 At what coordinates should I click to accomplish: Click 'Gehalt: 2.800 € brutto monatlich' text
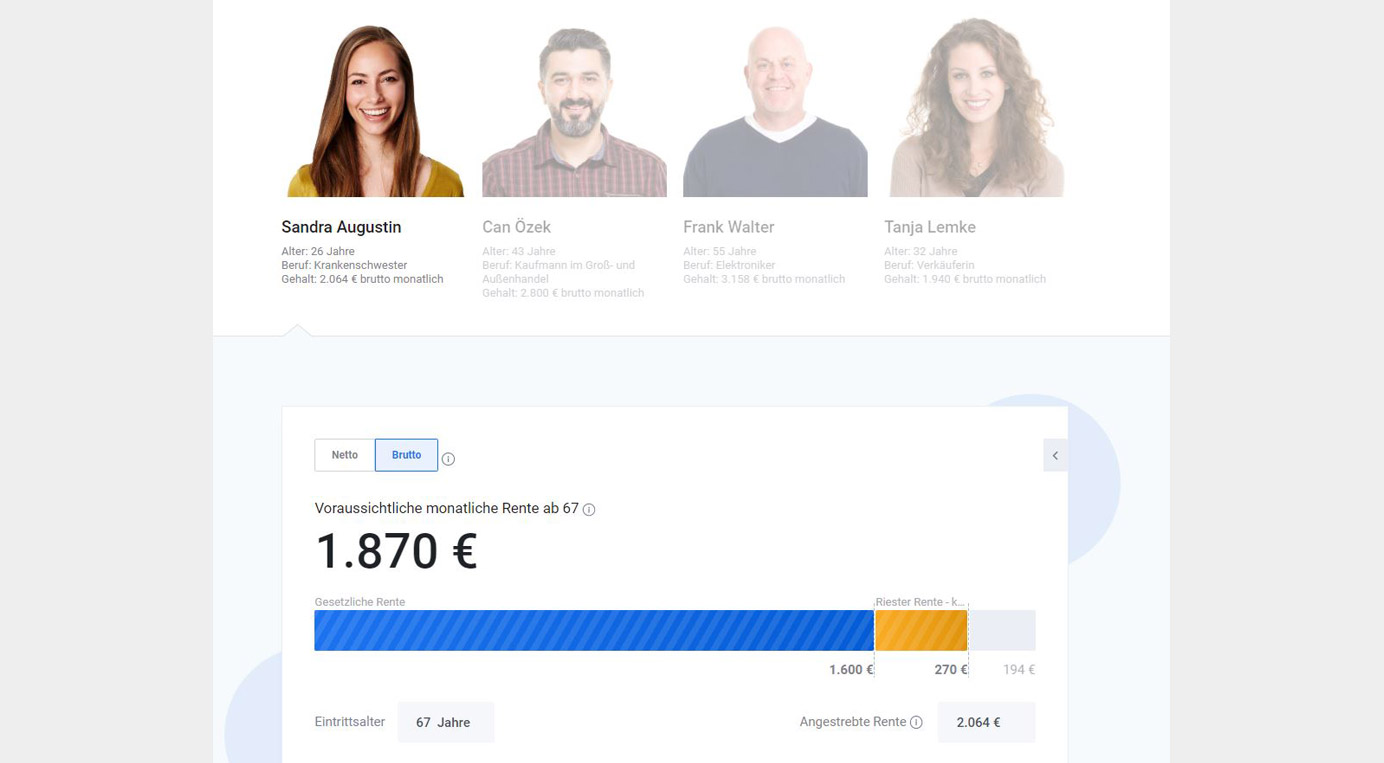point(563,293)
